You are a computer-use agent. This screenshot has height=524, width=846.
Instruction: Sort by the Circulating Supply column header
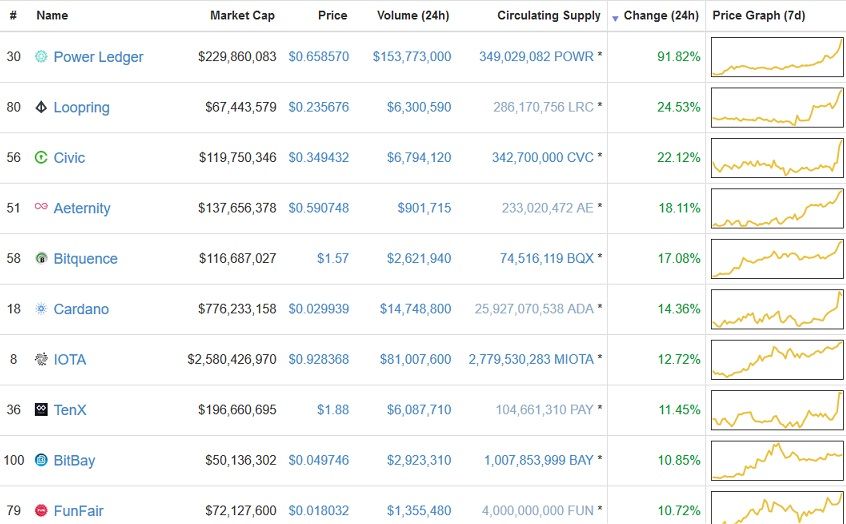pyautogui.click(x=549, y=16)
